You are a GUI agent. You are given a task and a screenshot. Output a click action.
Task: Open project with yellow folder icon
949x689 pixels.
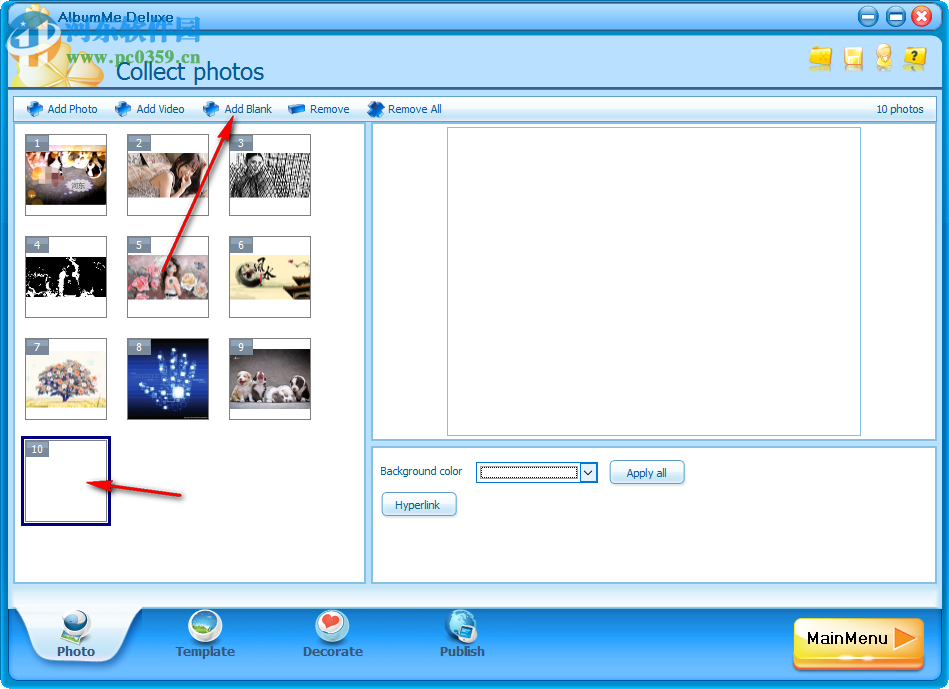click(821, 58)
